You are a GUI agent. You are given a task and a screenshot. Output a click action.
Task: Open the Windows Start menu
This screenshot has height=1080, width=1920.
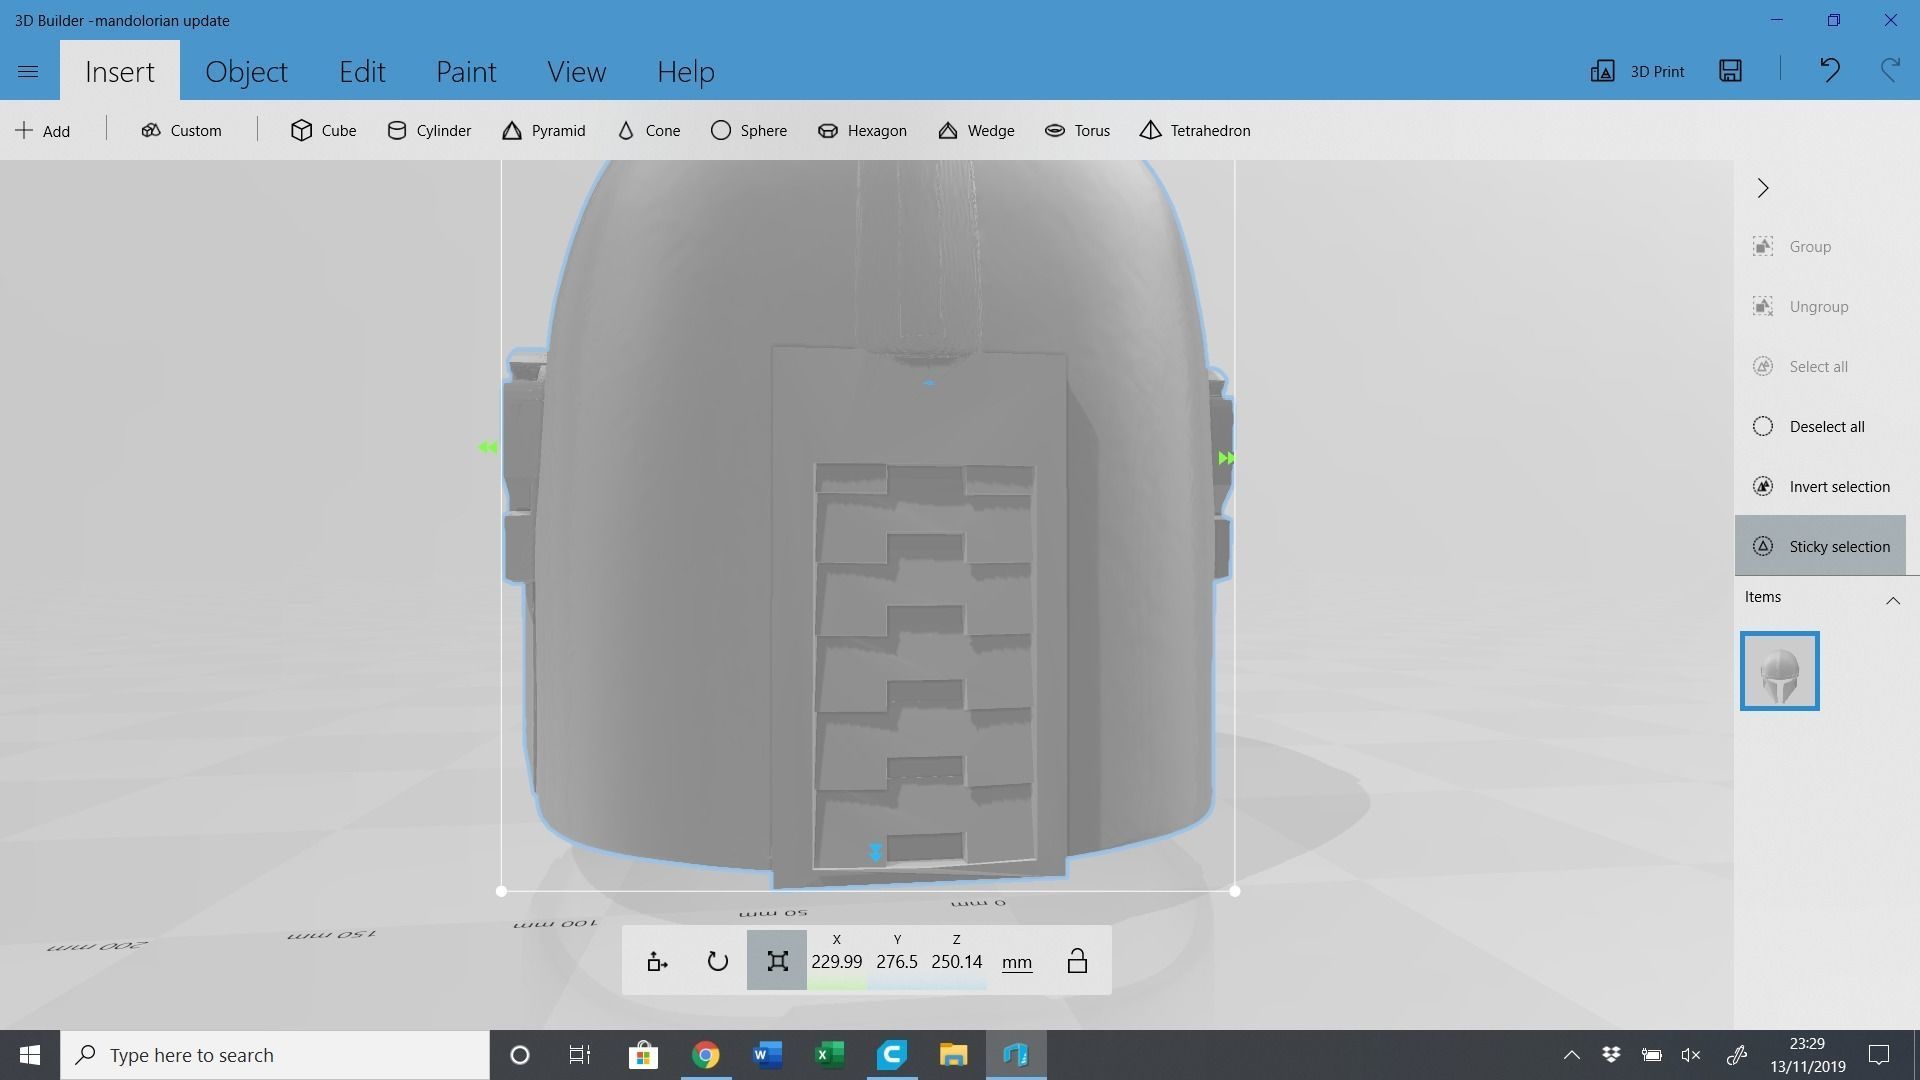(x=30, y=1055)
